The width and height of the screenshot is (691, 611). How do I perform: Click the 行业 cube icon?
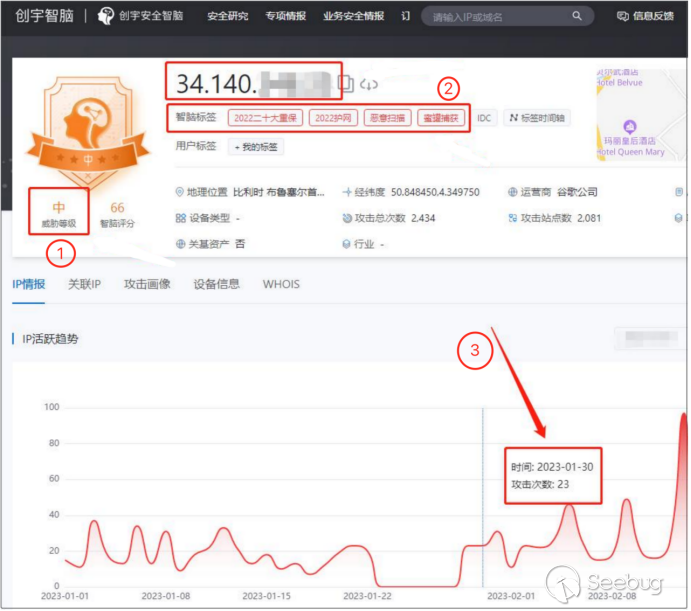tap(348, 245)
